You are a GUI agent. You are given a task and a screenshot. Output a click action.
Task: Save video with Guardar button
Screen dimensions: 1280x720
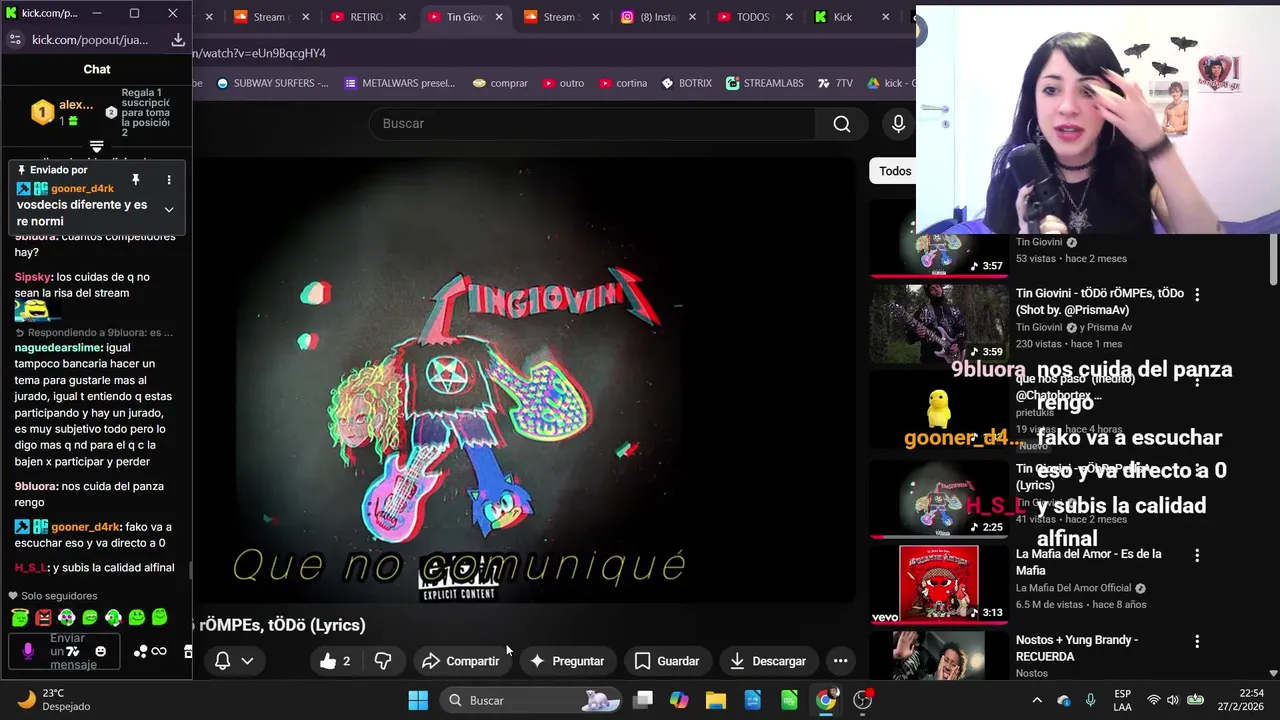(x=667, y=661)
